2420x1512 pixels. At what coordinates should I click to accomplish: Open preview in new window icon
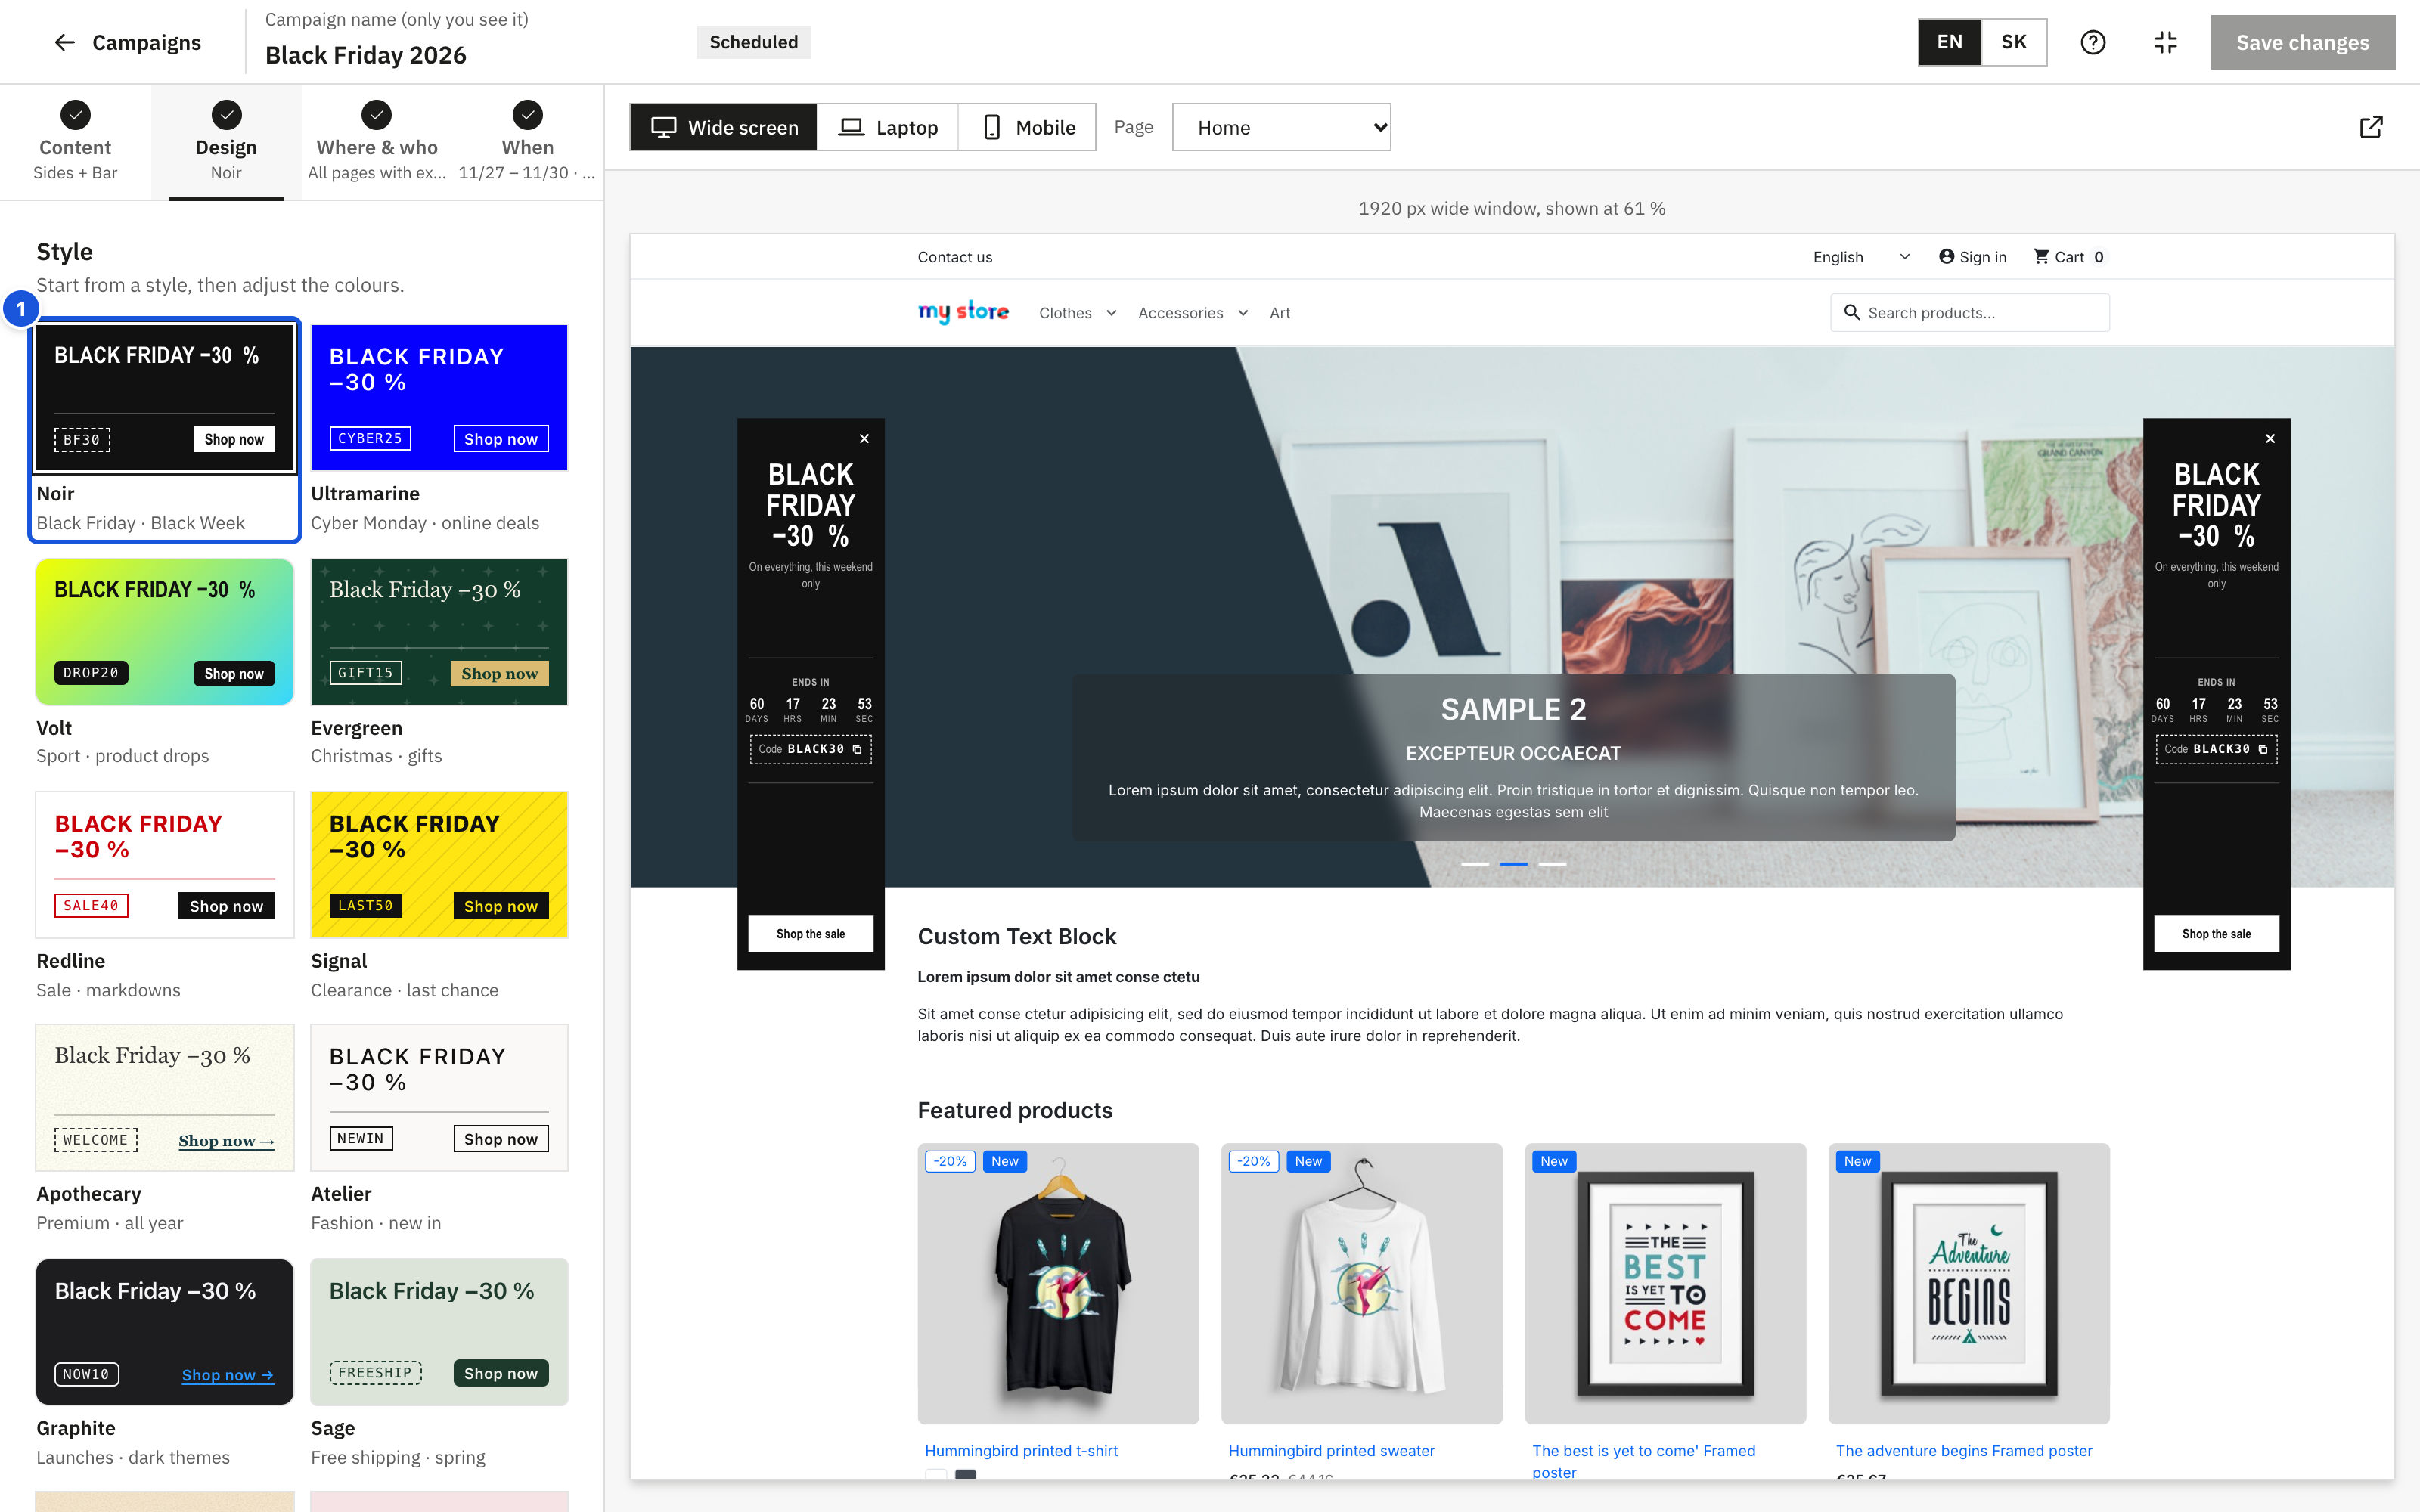[2370, 127]
